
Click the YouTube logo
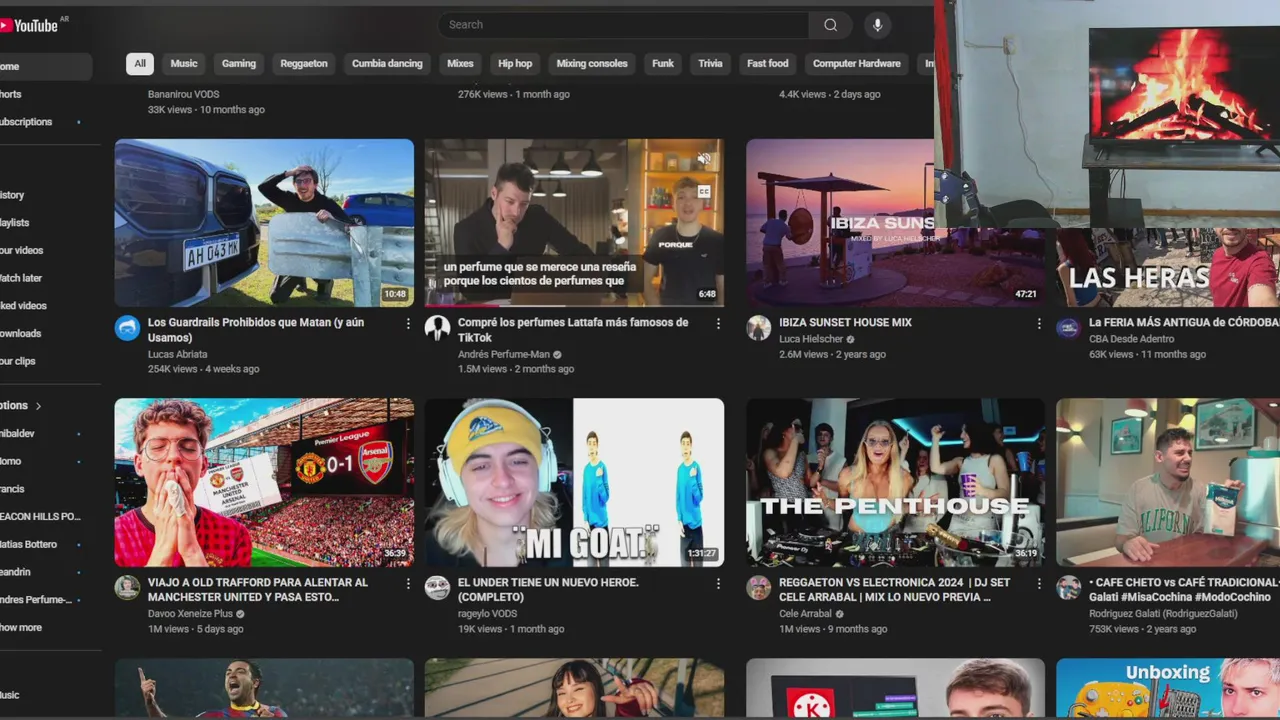pos(28,25)
